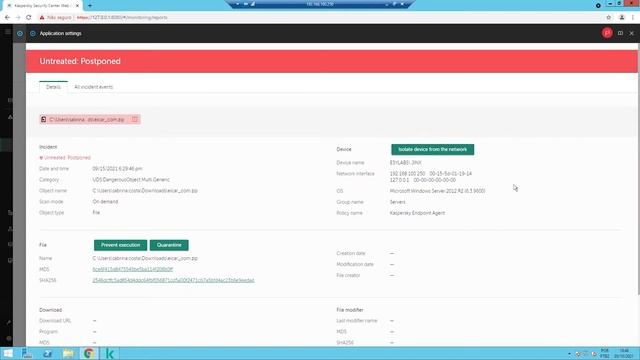Click the not secure warning icon
640x360 pixels.
point(42,18)
